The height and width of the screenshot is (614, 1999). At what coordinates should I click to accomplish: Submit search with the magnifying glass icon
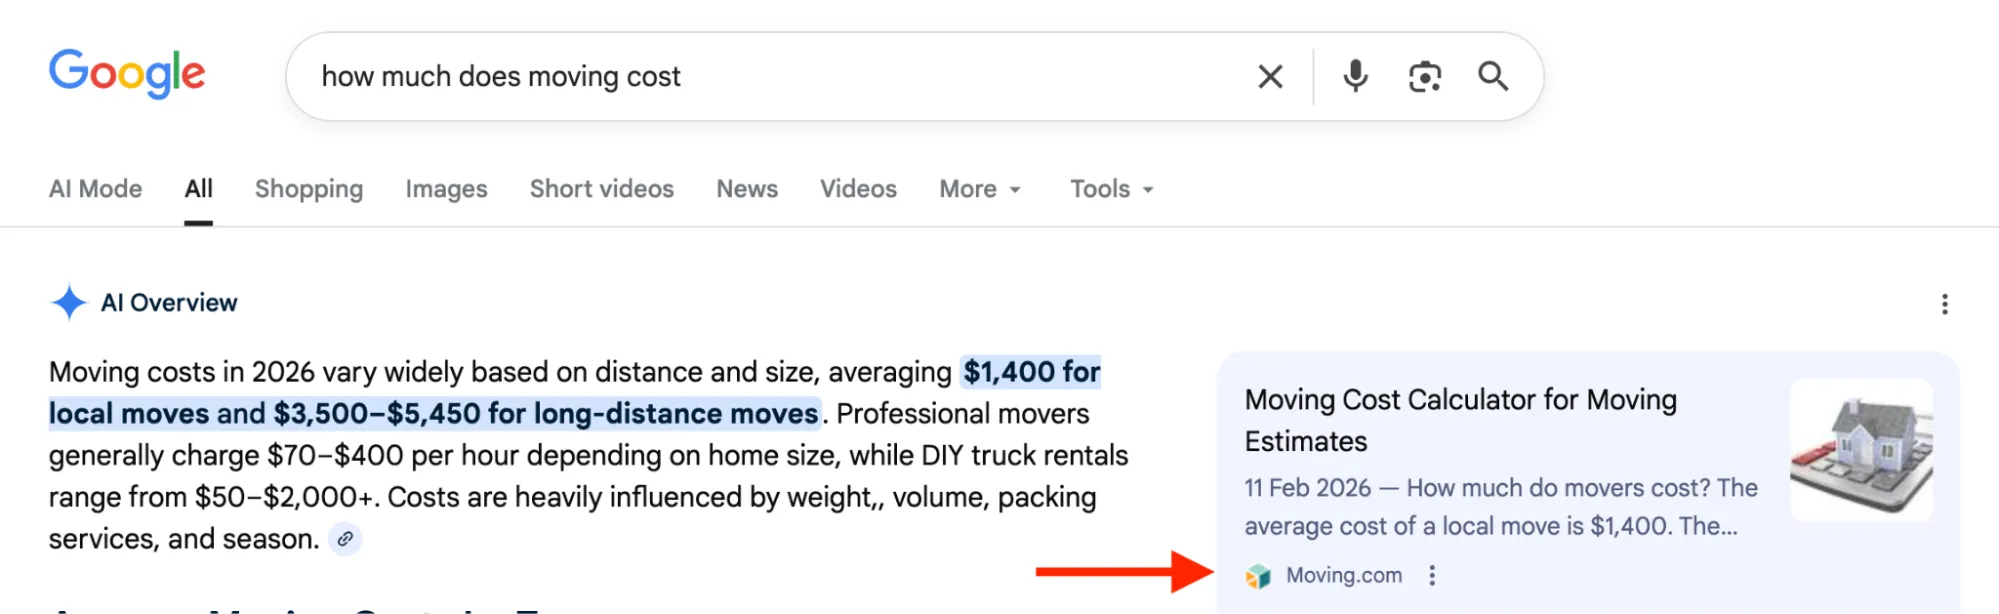point(1493,76)
